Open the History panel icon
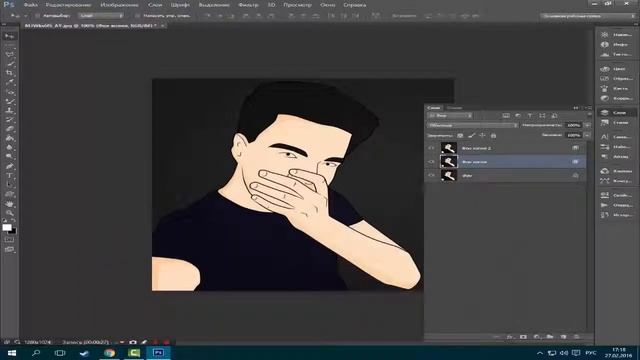The height and width of the screenshot is (360, 640). [x=605, y=215]
